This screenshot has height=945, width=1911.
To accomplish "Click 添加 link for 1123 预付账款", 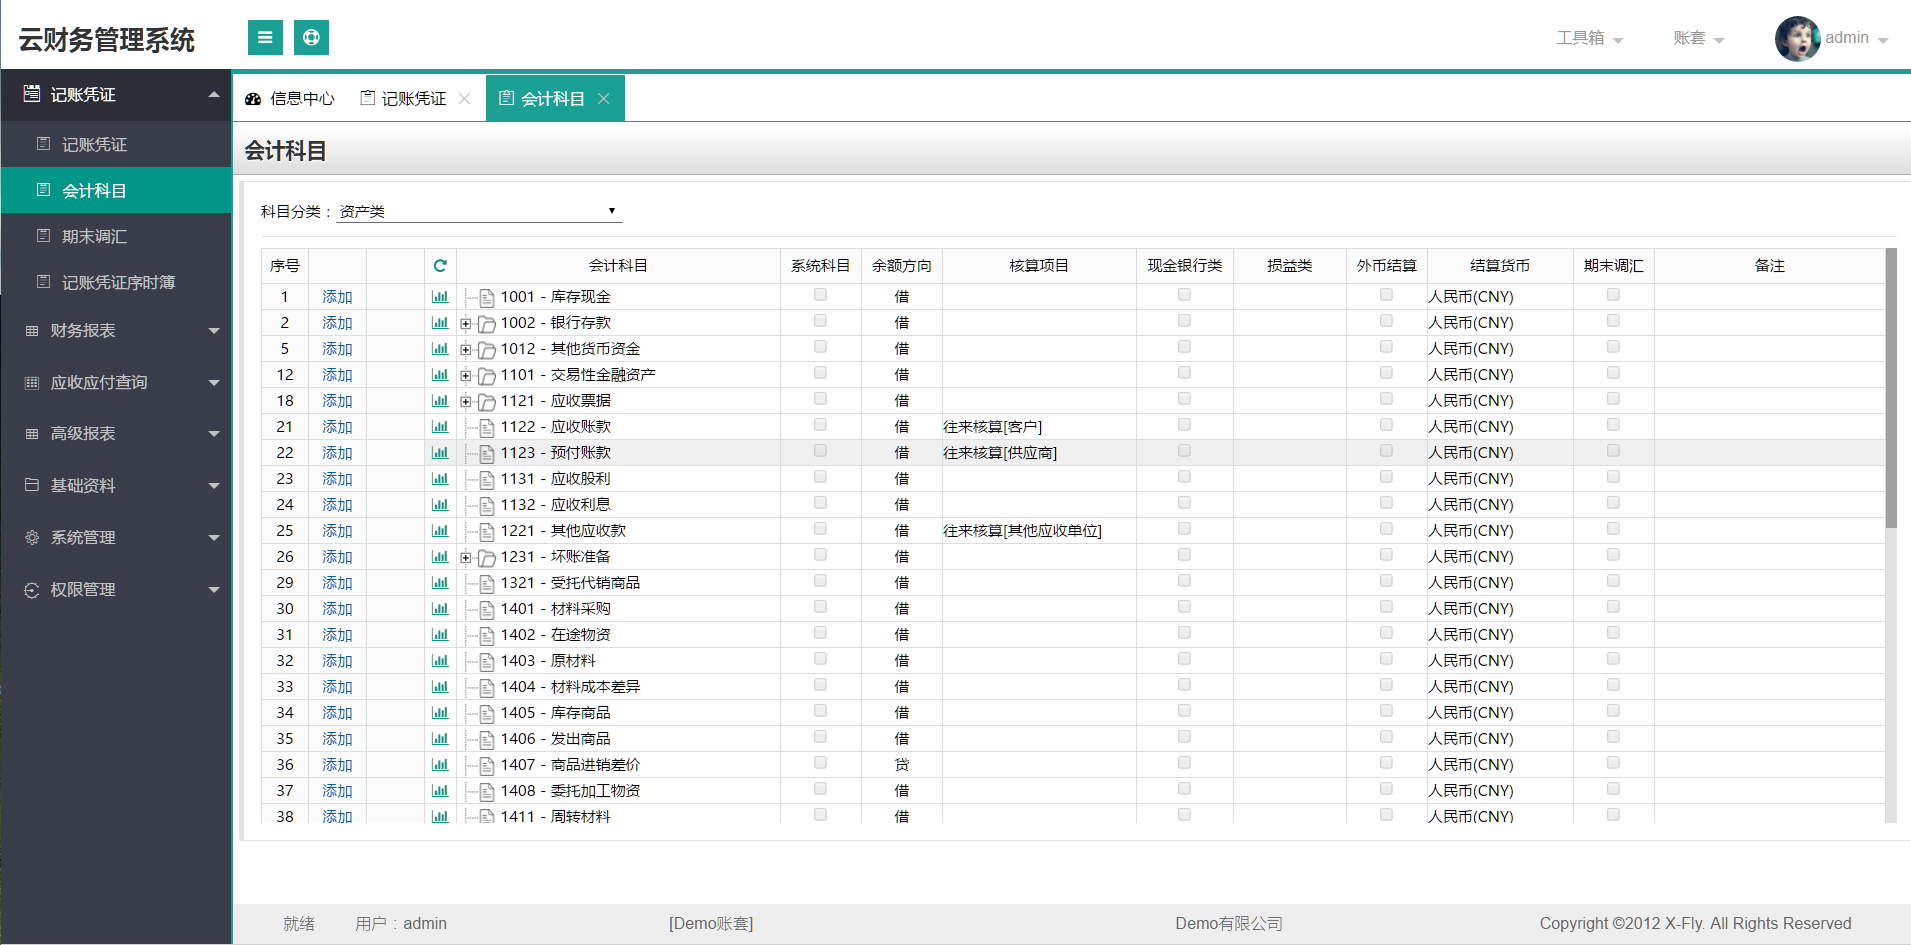I will click(337, 453).
